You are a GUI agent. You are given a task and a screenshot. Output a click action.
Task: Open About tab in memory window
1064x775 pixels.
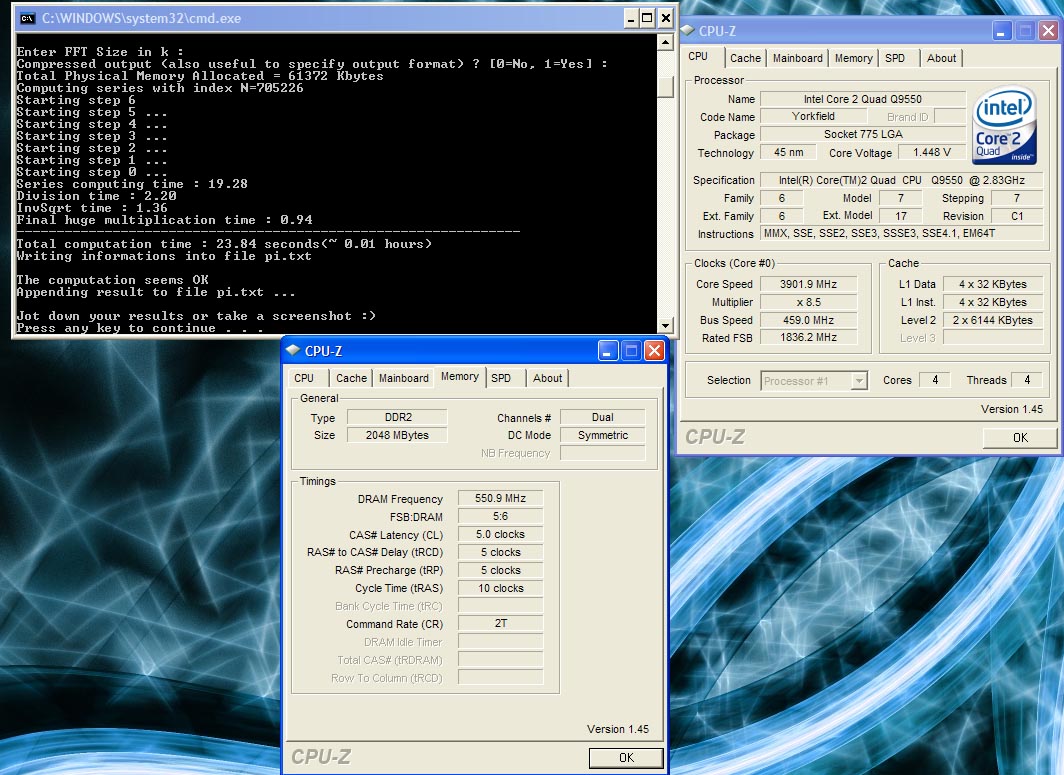tap(547, 378)
